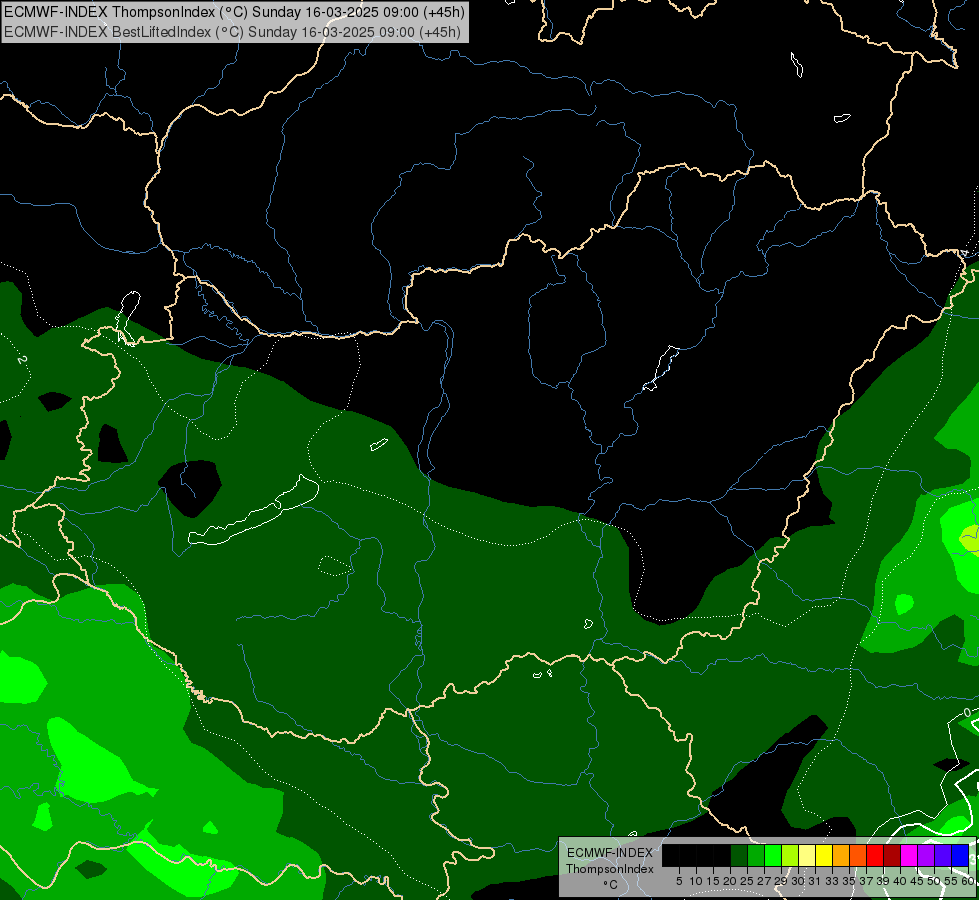This screenshot has width=979, height=900.
Task: Click the purple 45-50 legend swatch
Action: (x=926, y=855)
